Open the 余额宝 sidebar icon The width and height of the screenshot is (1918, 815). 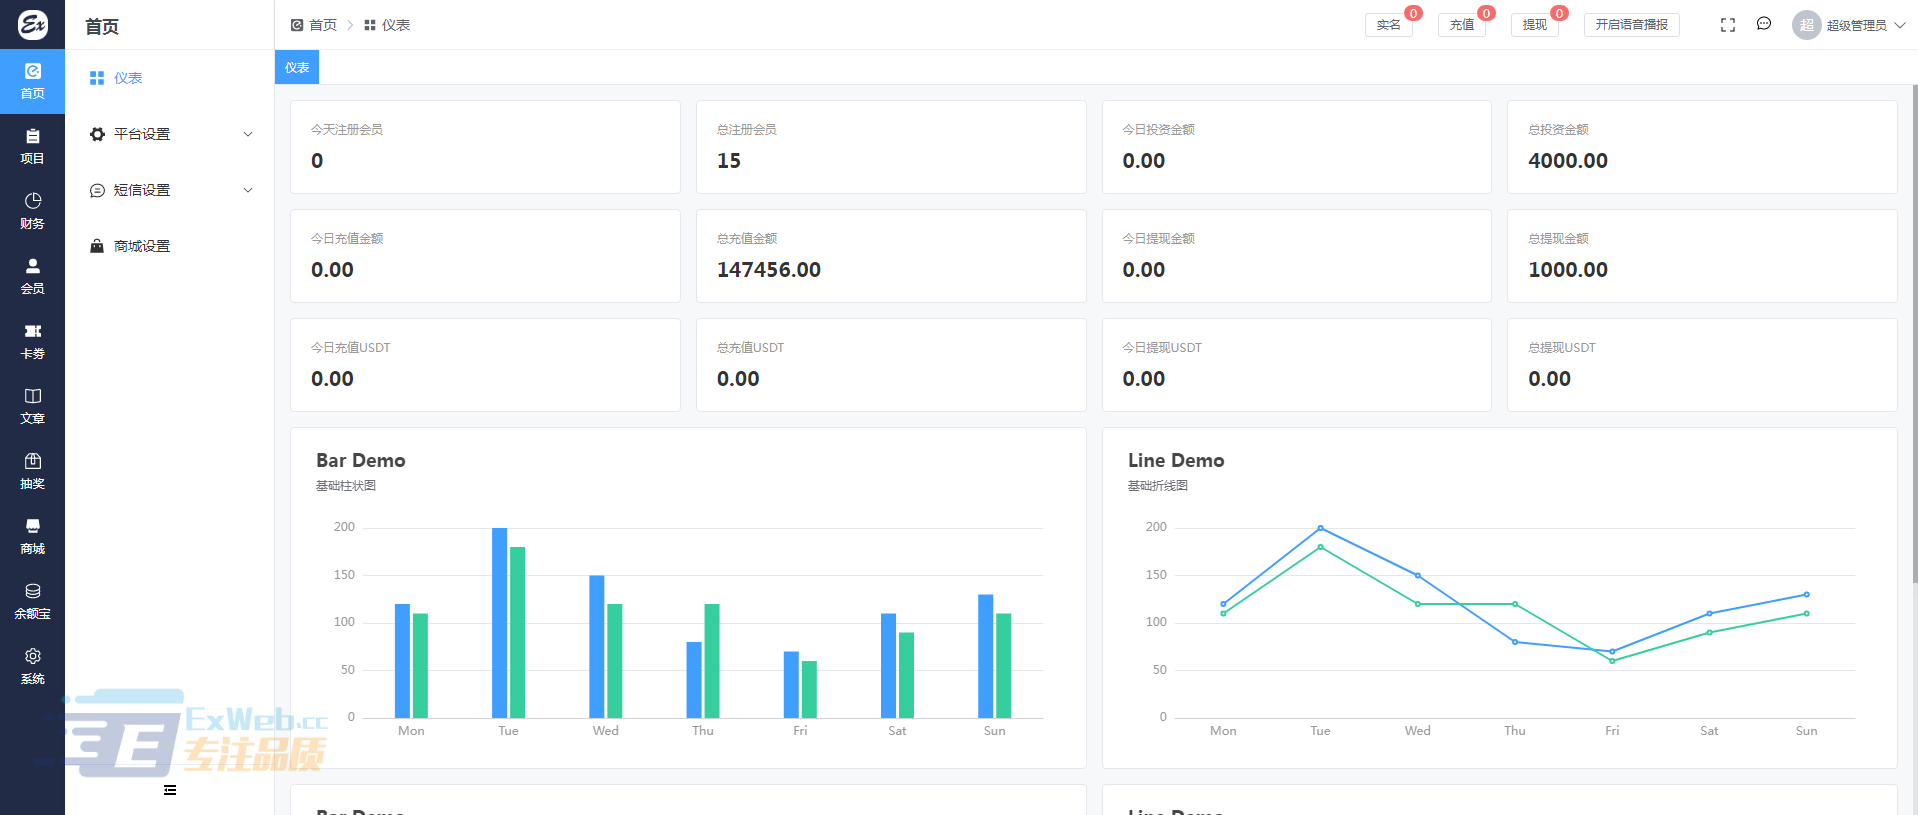32,601
